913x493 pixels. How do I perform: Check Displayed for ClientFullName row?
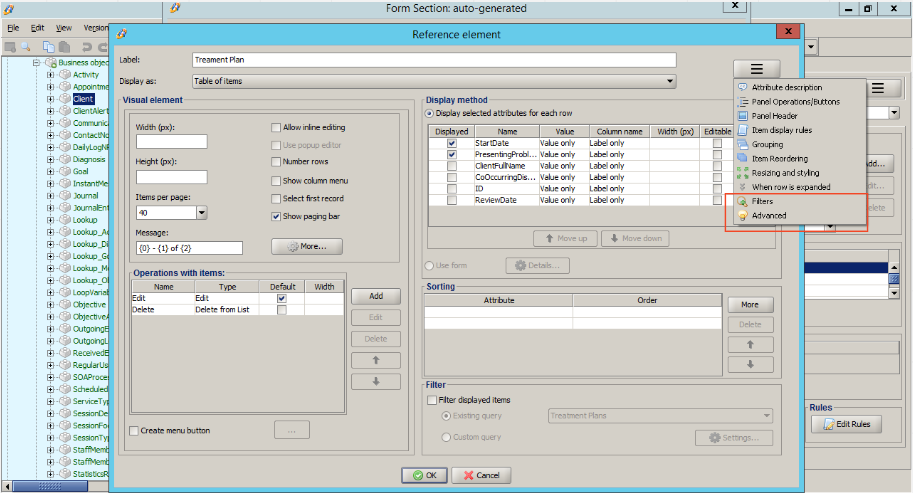click(x=452, y=166)
